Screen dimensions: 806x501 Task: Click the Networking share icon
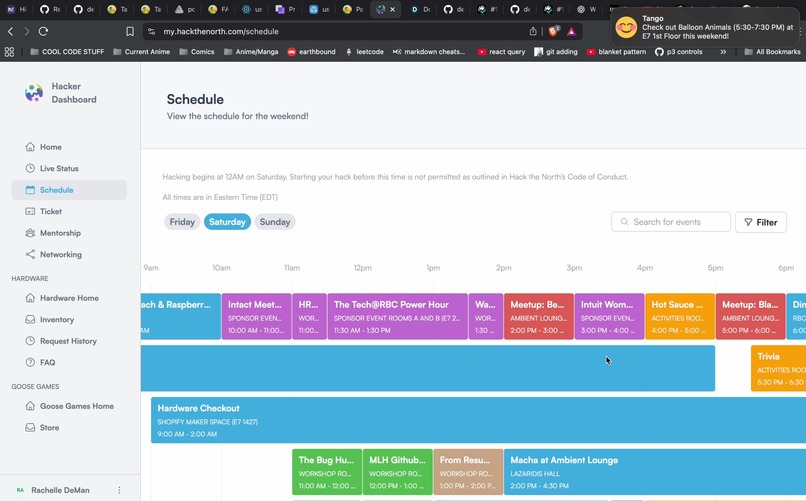point(30,254)
